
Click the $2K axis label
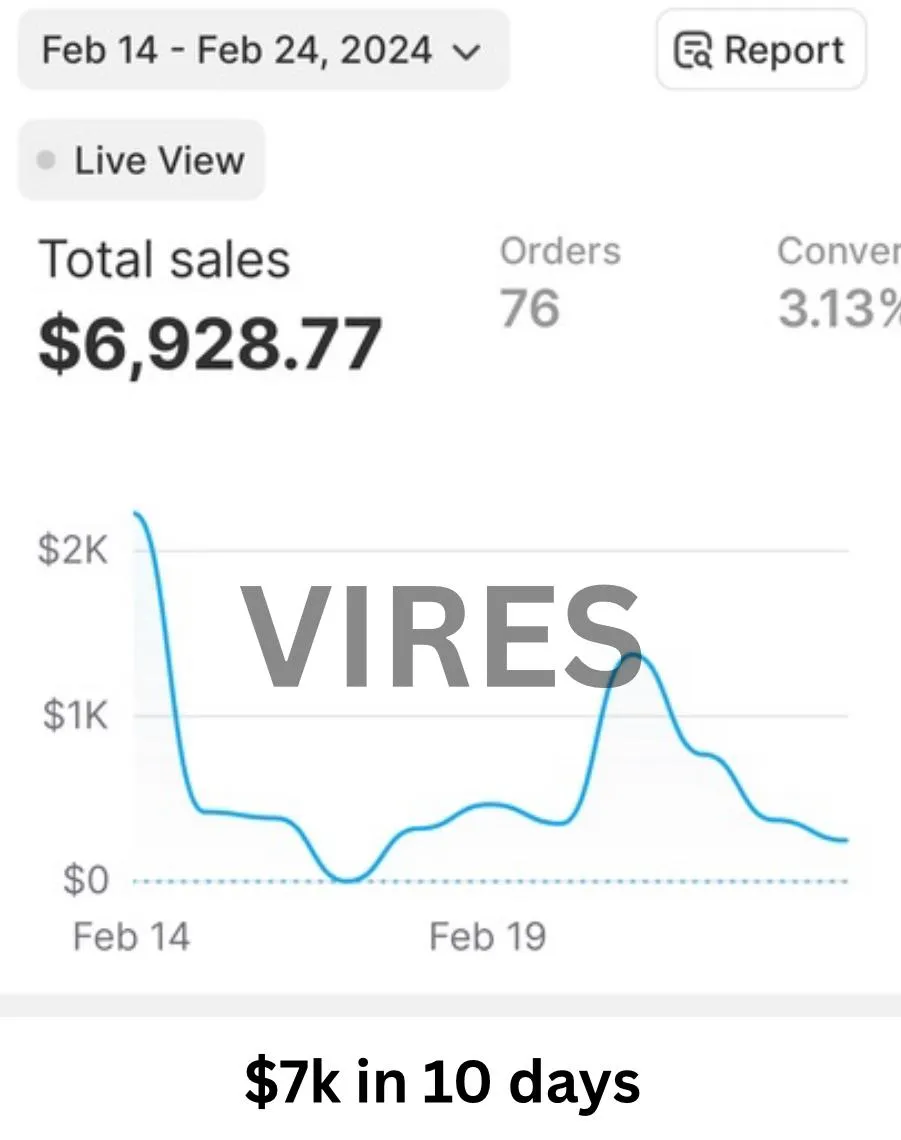coord(73,550)
